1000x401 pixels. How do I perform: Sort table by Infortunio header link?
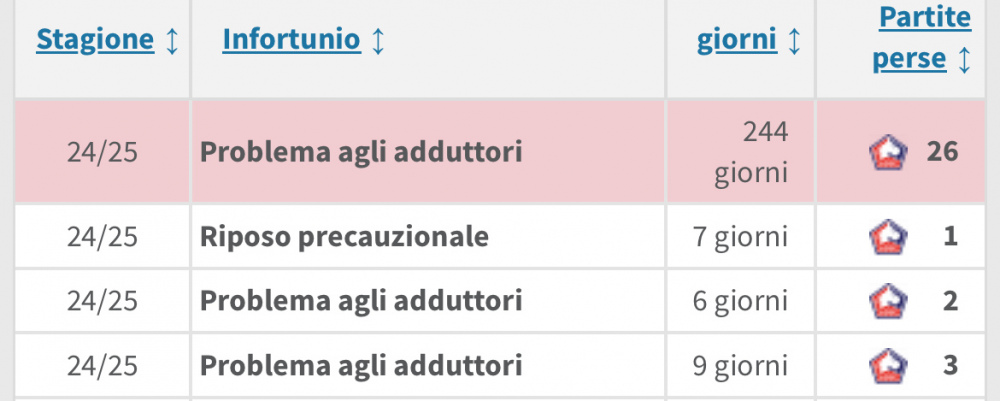[291, 40]
